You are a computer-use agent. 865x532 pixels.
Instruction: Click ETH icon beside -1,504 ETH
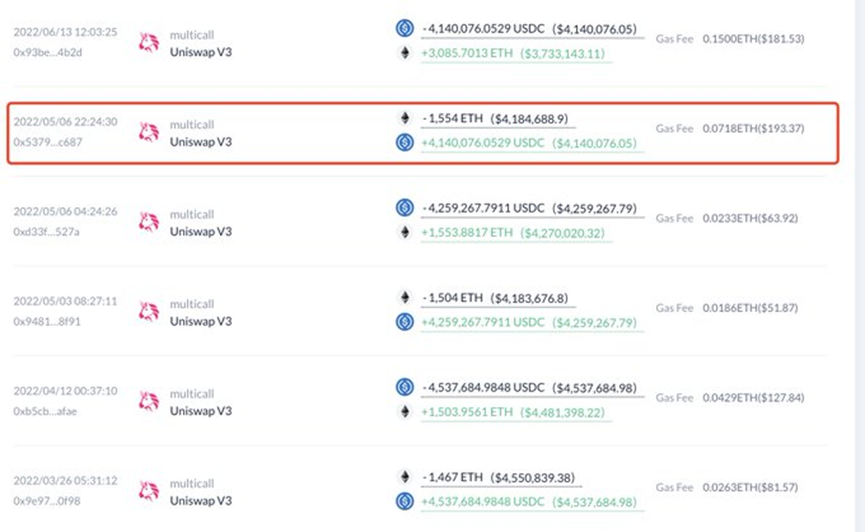click(405, 297)
